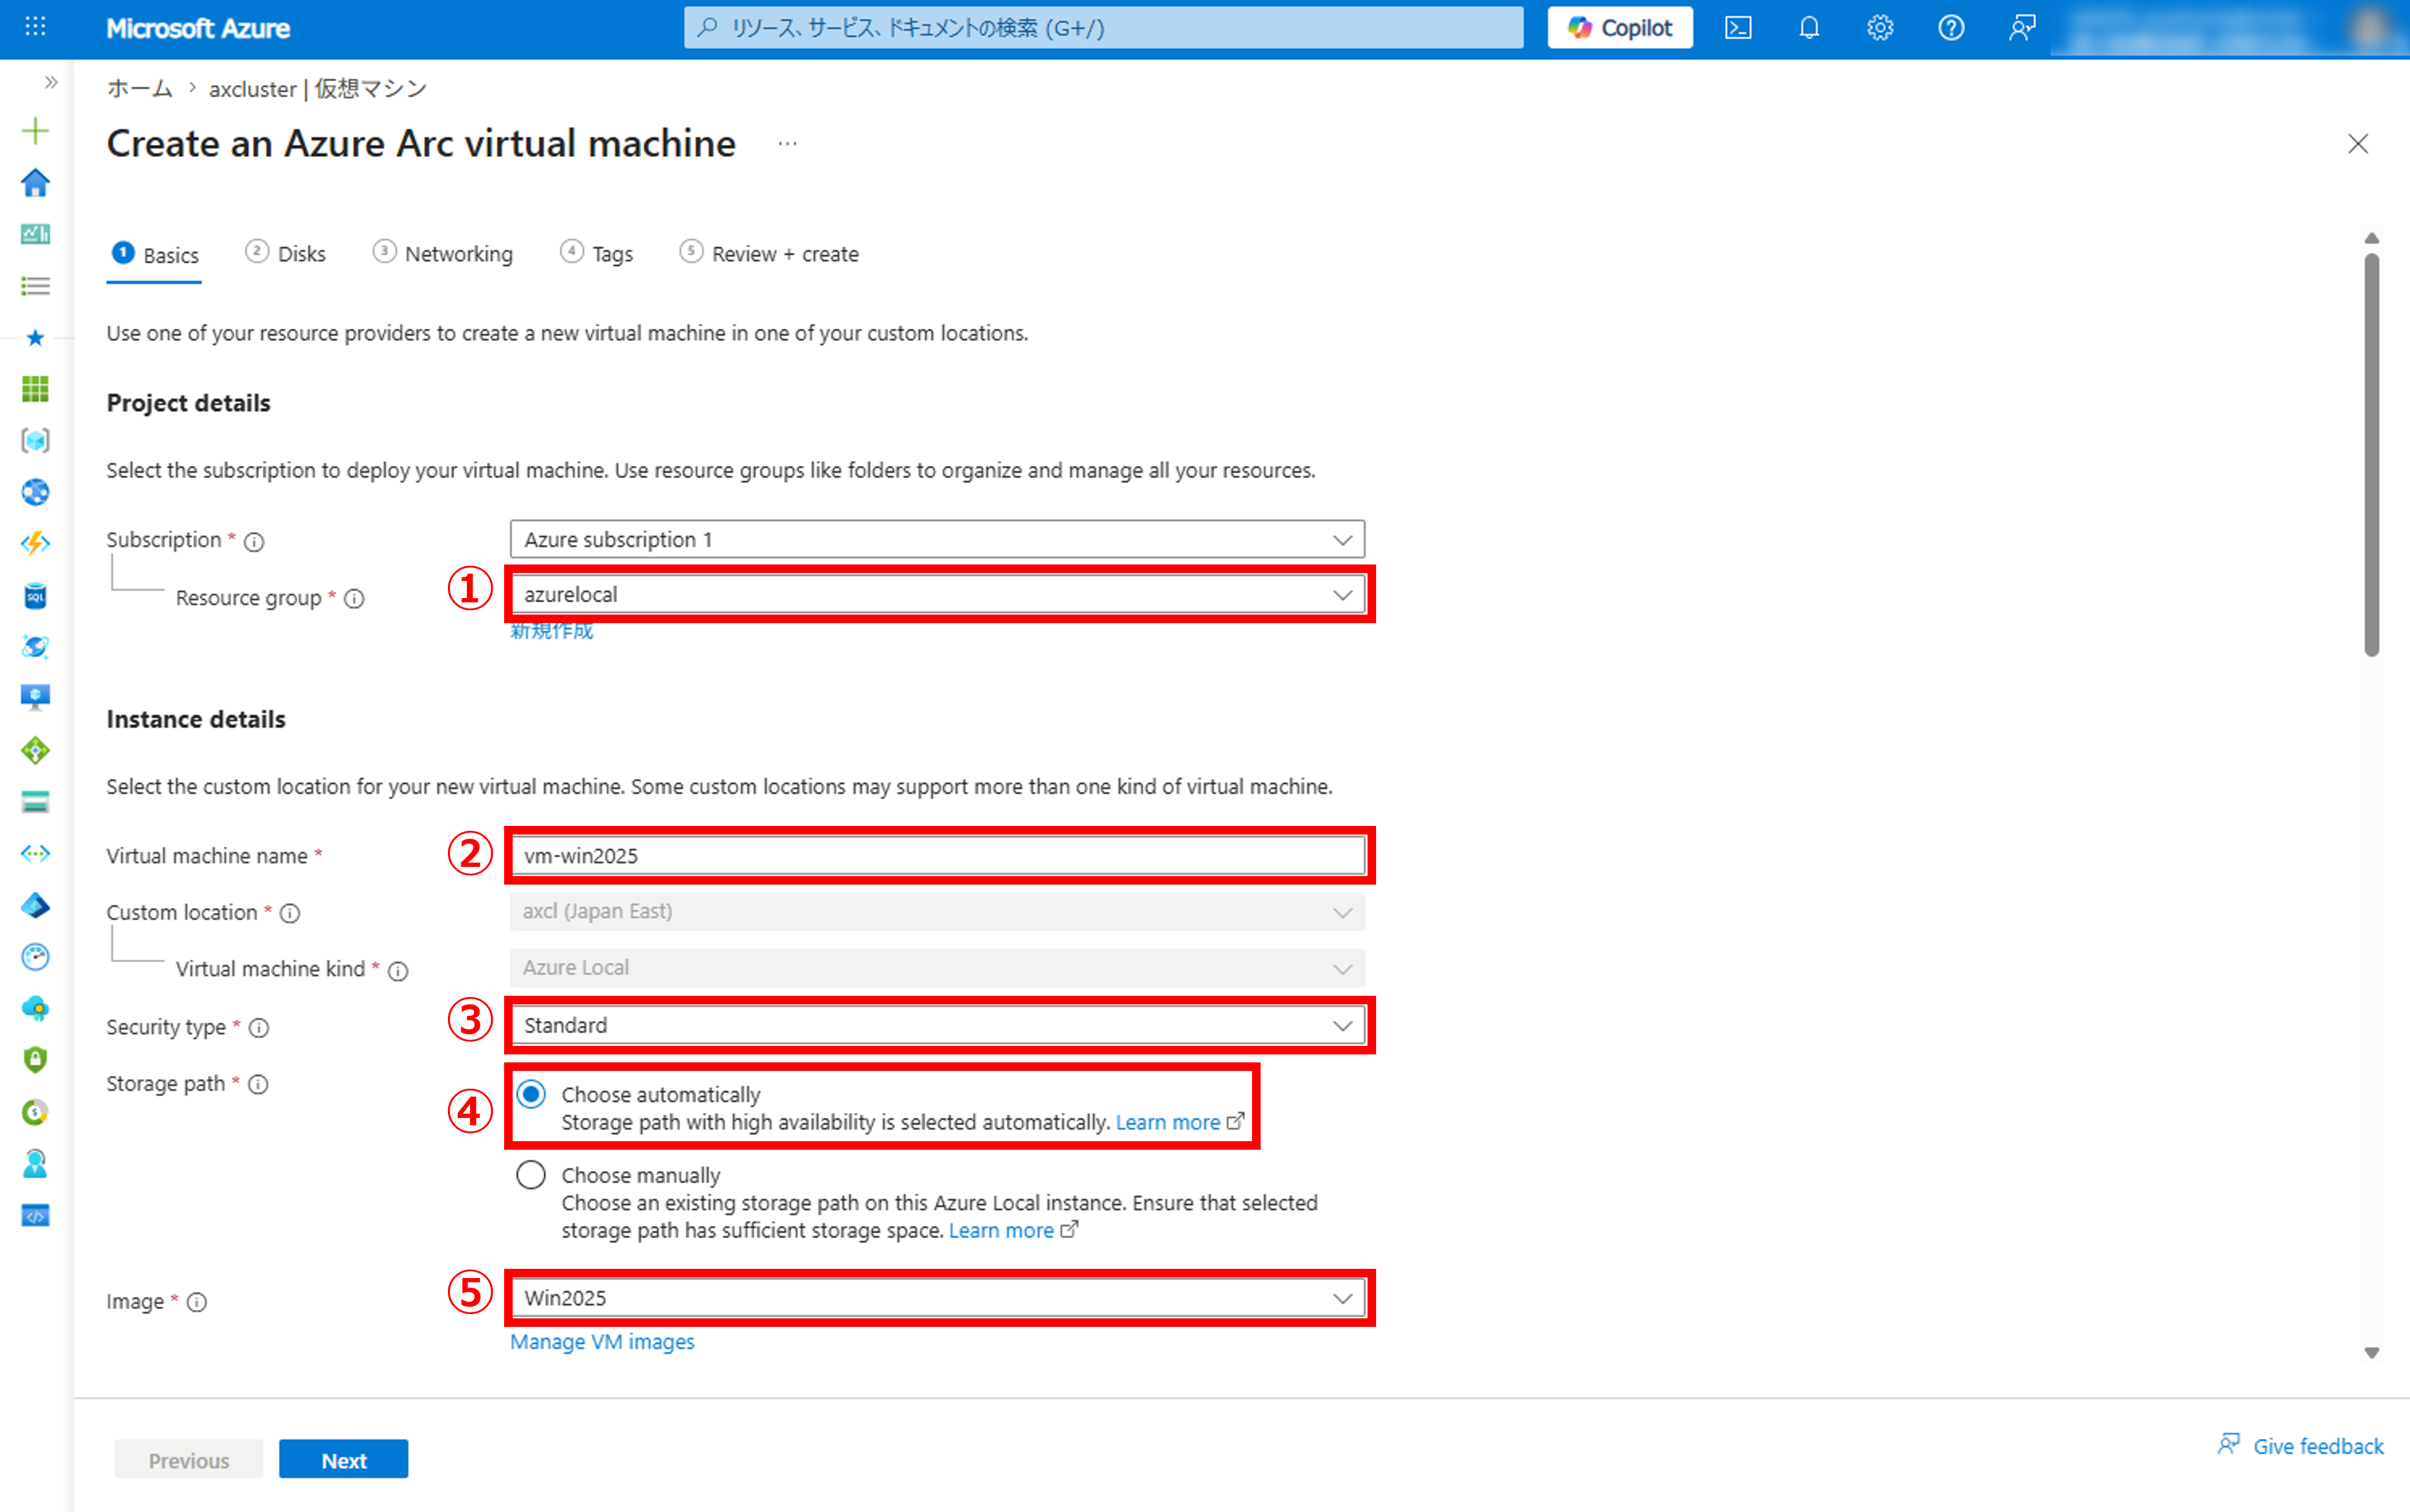
Task: Open the Copilot button
Action: coord(1620,28)
